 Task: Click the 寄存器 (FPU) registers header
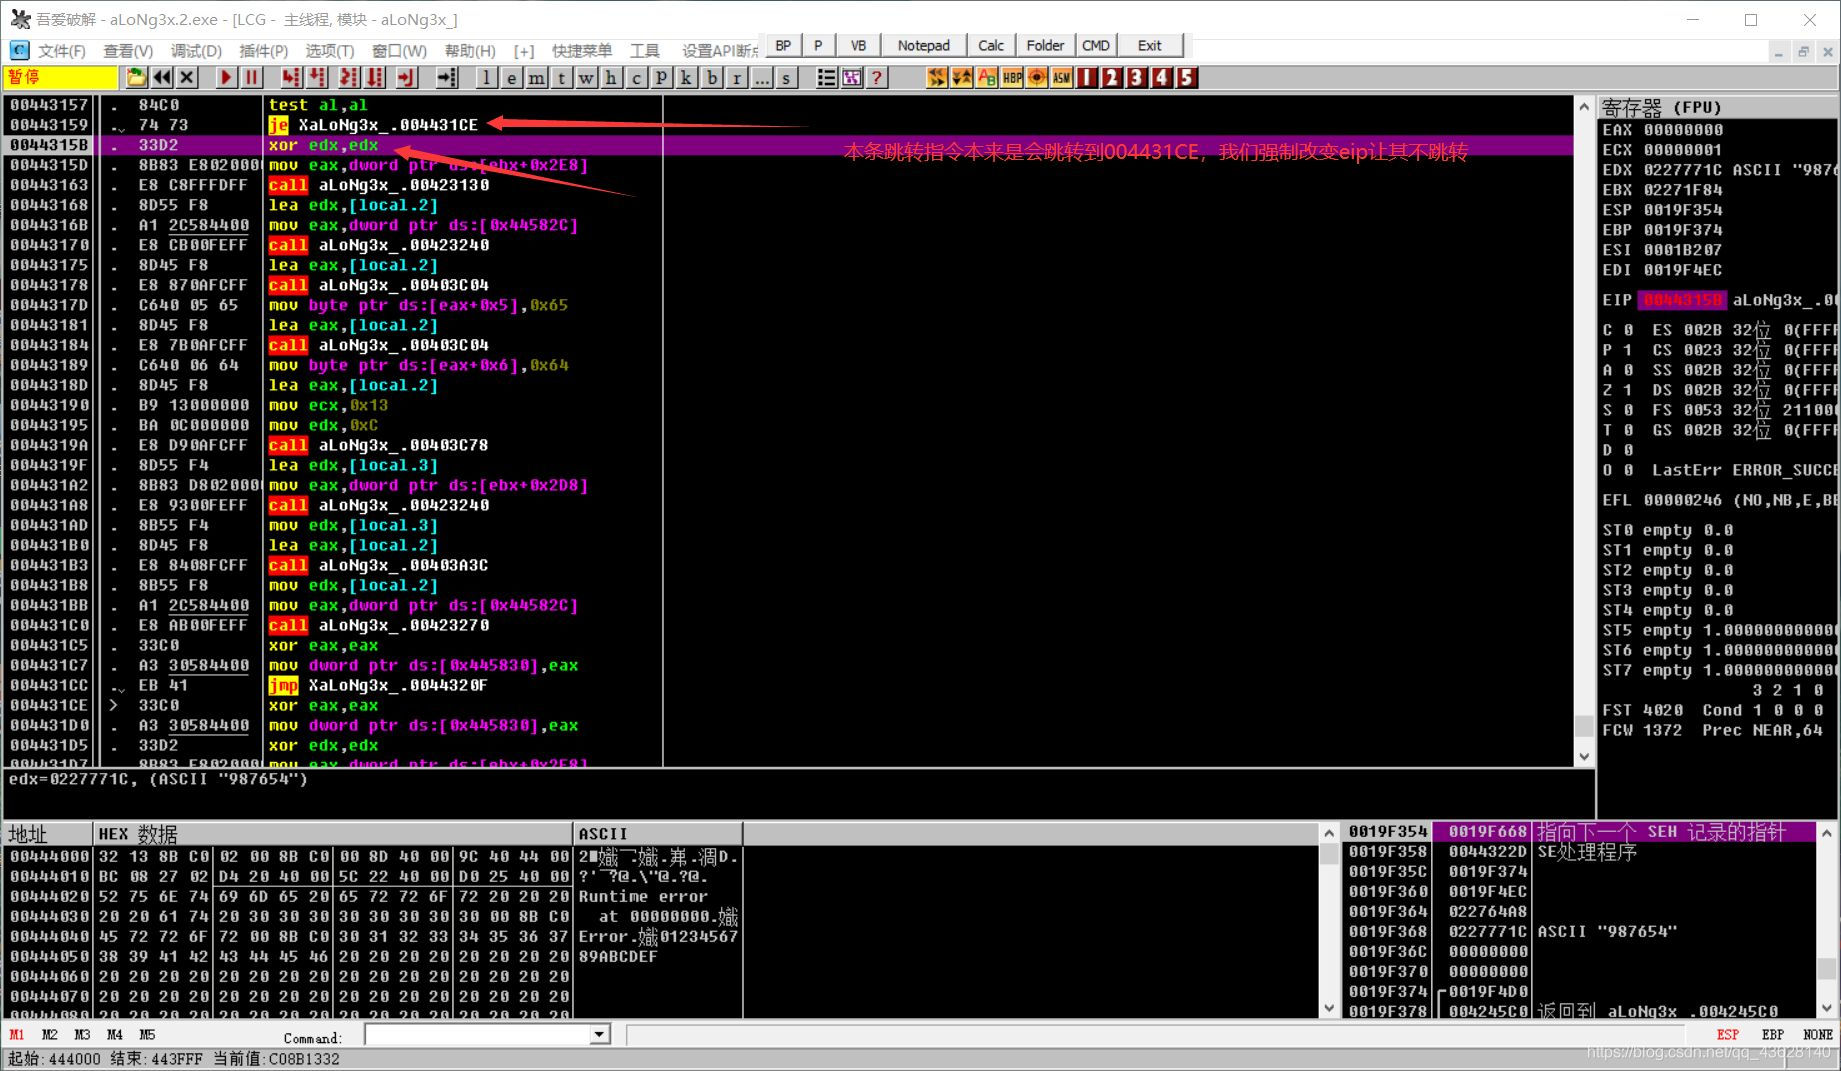[x=1718, y=107]
